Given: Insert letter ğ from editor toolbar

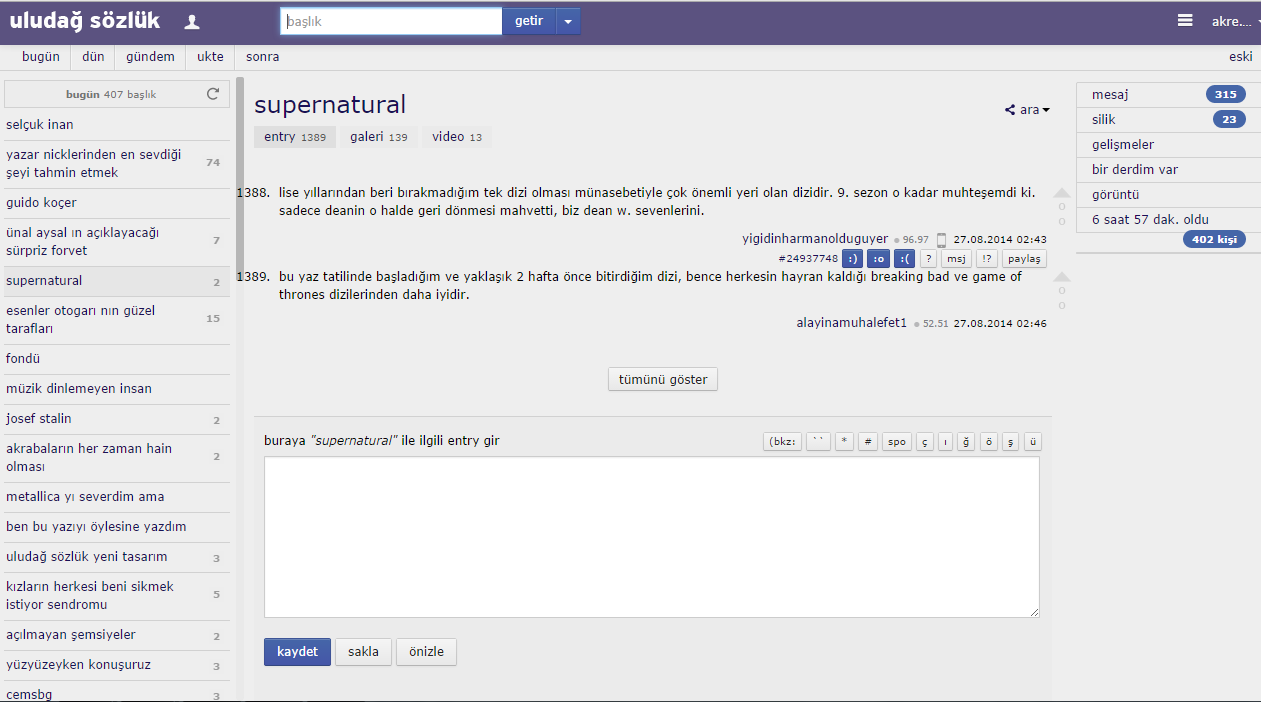Looking at the screenshot, I should pos(966,441).
